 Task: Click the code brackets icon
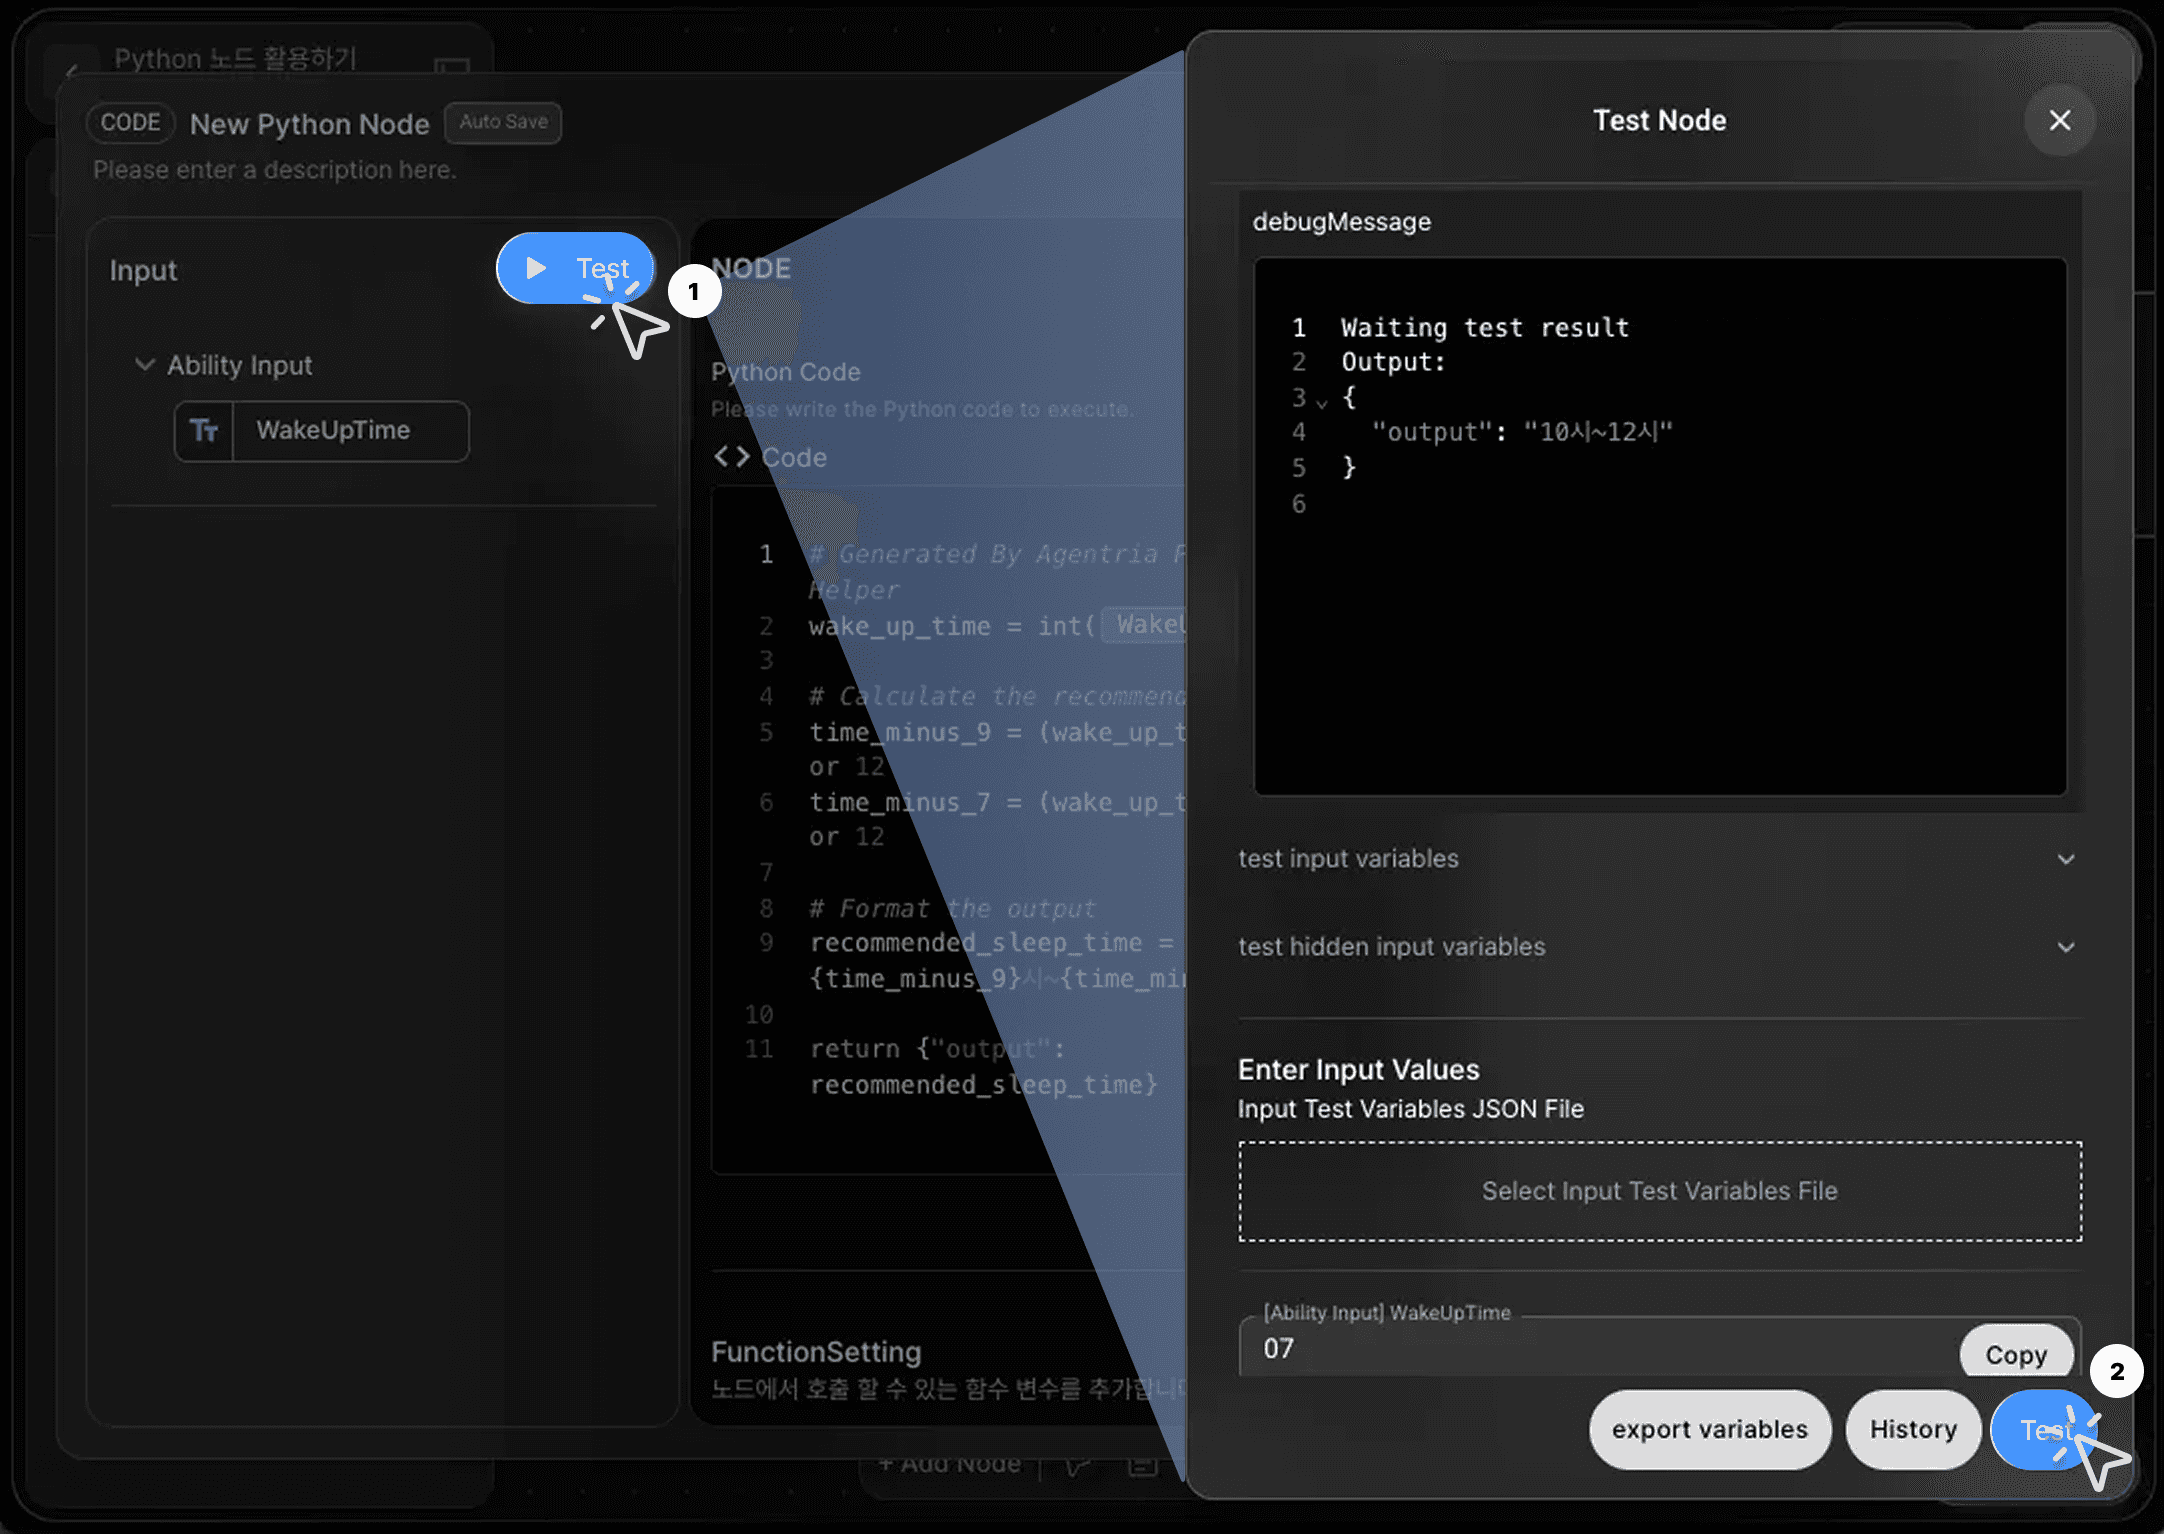click(731, 457)
